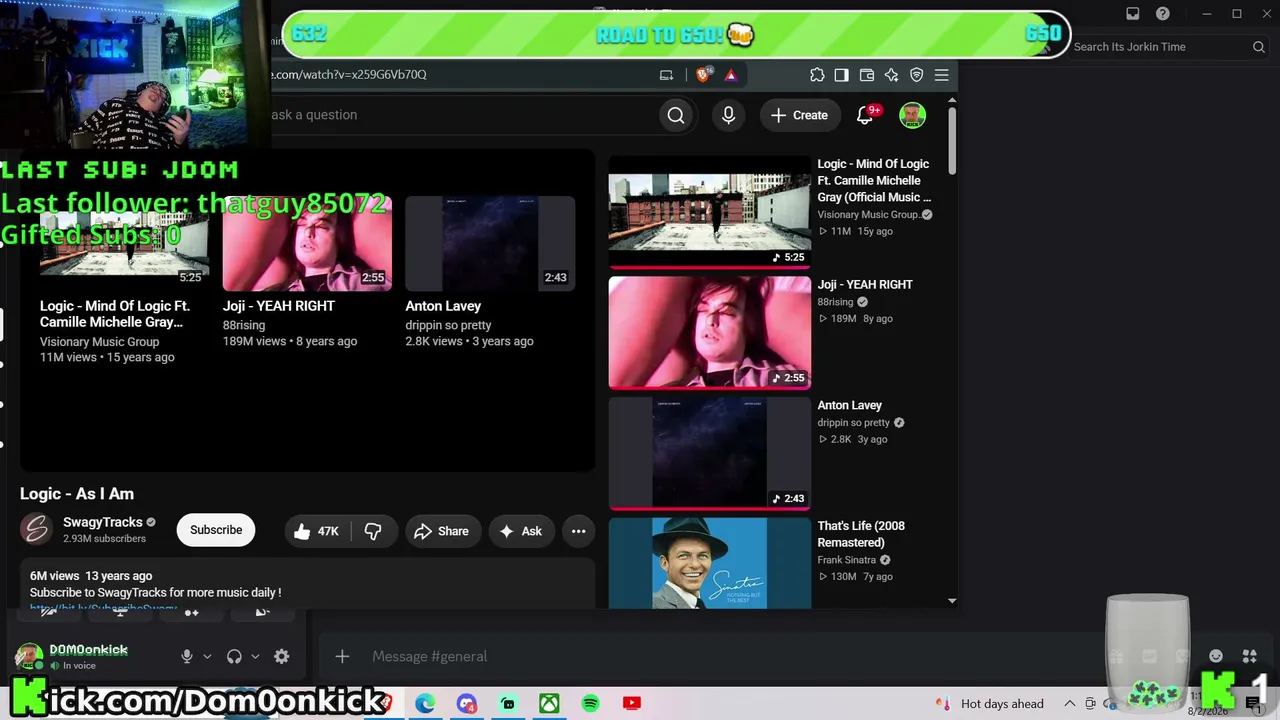Click the endscreen Logic - Mind Of Logic title
The height and width of the screenshot is (720, 1280).
point(115,314)
